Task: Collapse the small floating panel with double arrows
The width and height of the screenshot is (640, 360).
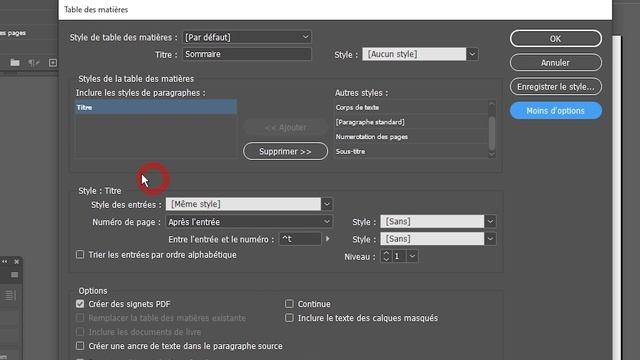Action: coord(5,261)
